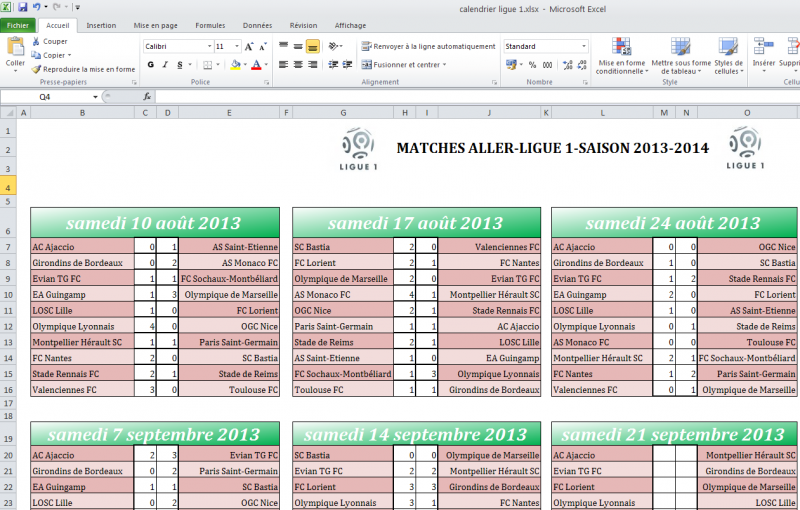This screenshot has height=510, width=800.
Task: Click Reproduire la mise en forme paintbrush
Action: tap(37, 69)
